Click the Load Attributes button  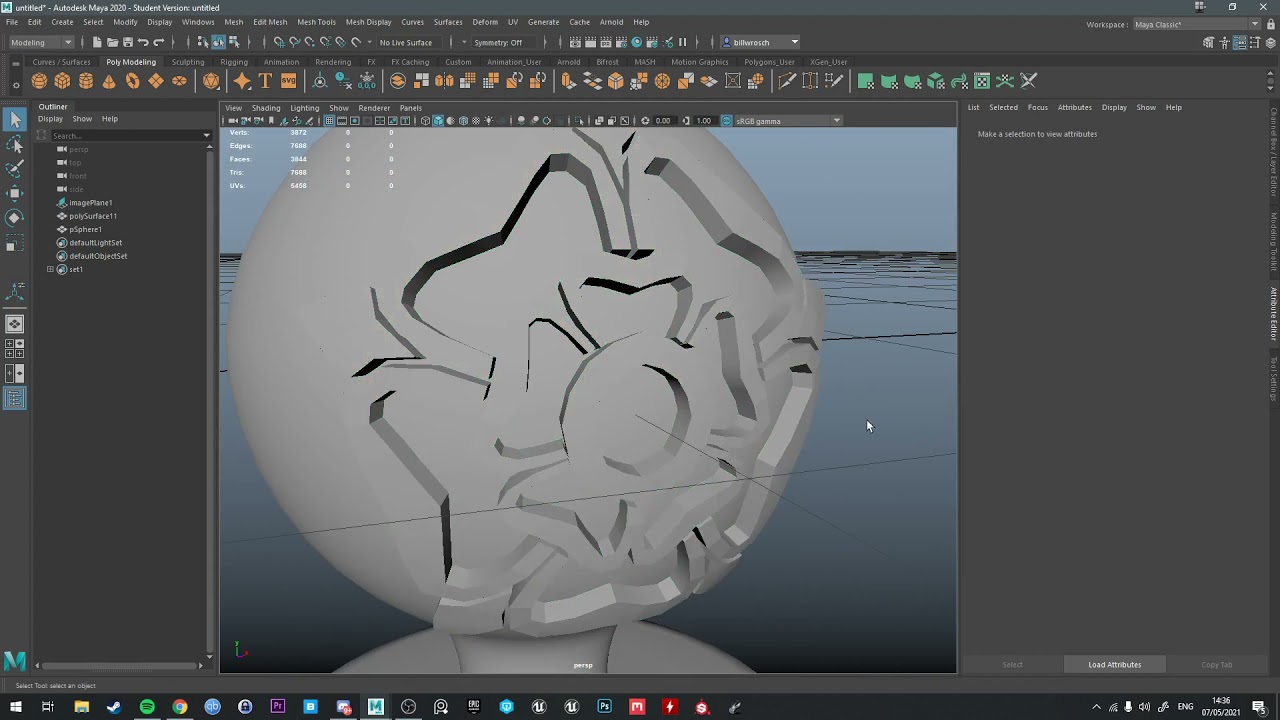(1114, 664)
